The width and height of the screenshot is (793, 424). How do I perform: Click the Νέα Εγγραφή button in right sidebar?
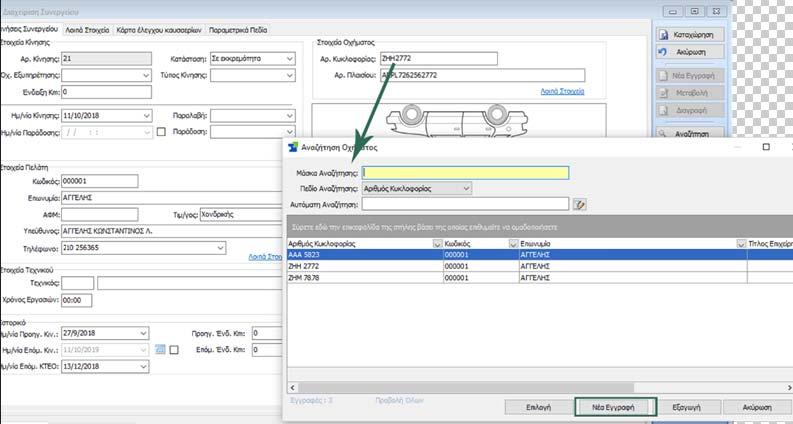tap(690, 76)
